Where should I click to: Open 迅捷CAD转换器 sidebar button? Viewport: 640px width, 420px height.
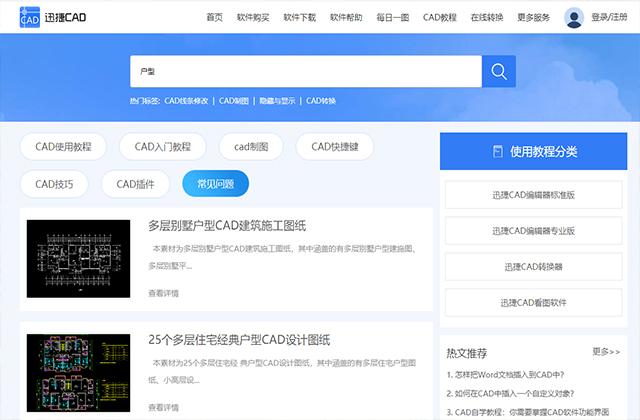coord(533,267)
